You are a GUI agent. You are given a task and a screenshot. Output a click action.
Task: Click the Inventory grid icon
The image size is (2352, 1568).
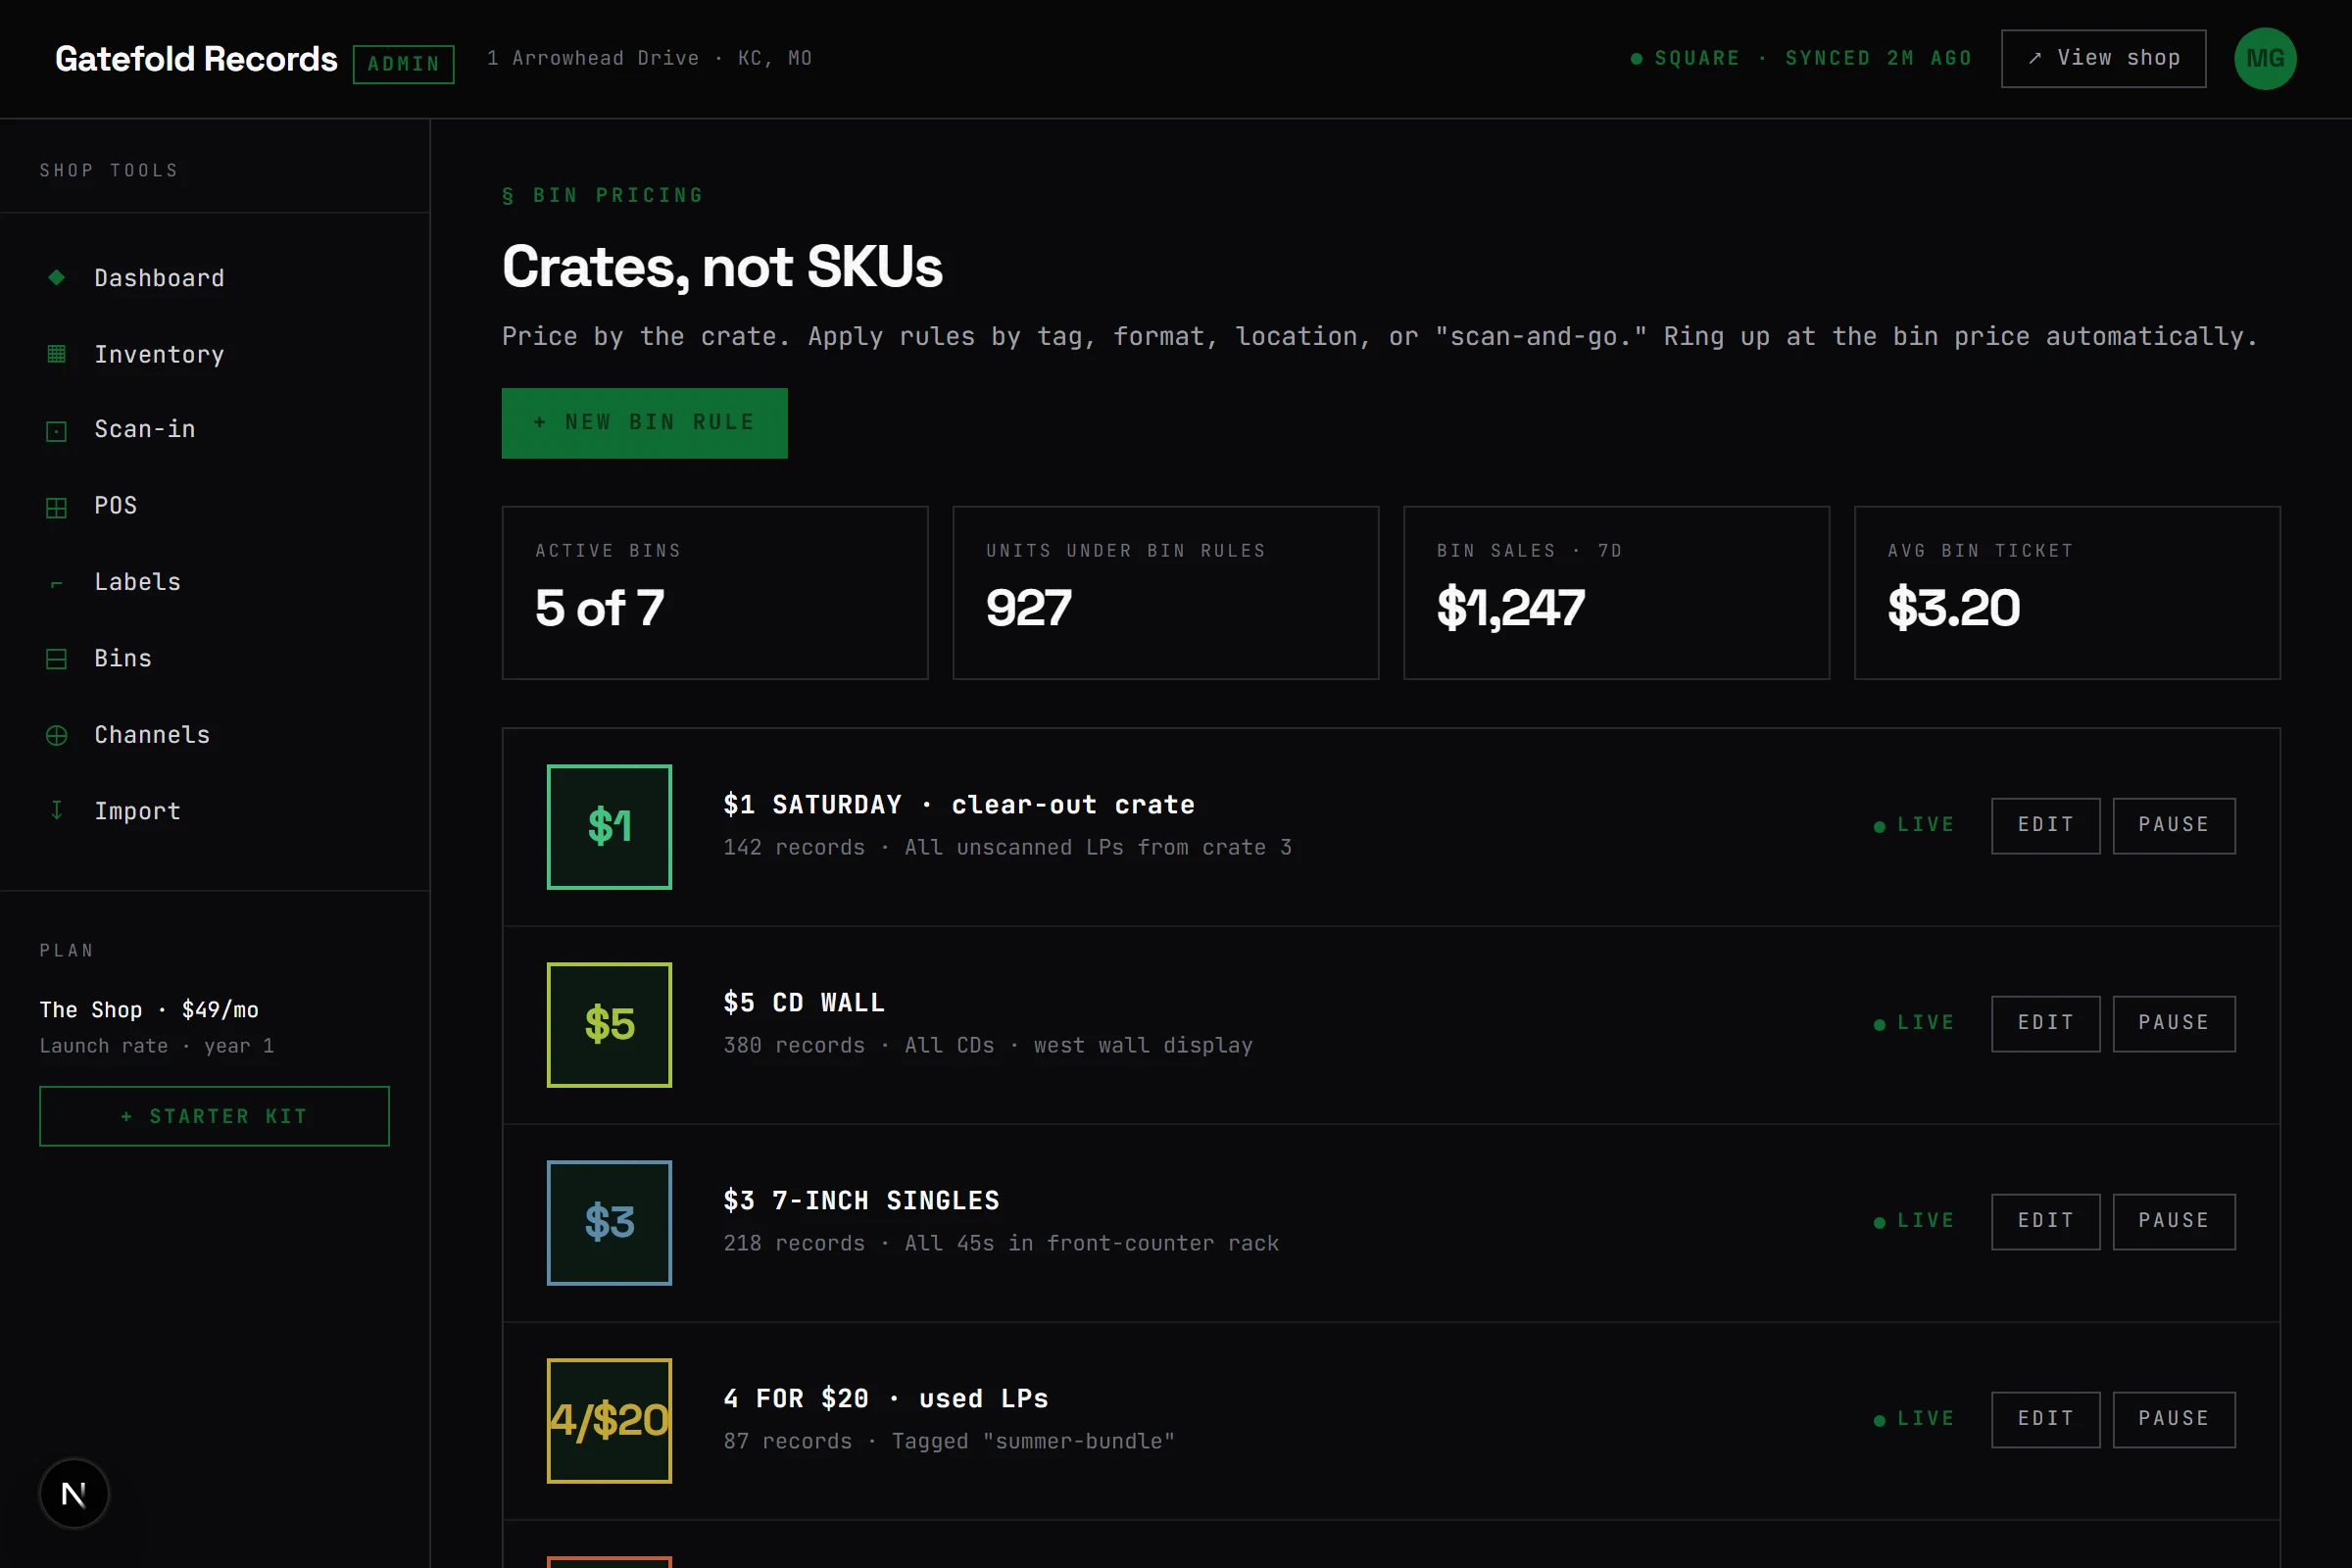[57, 354]
